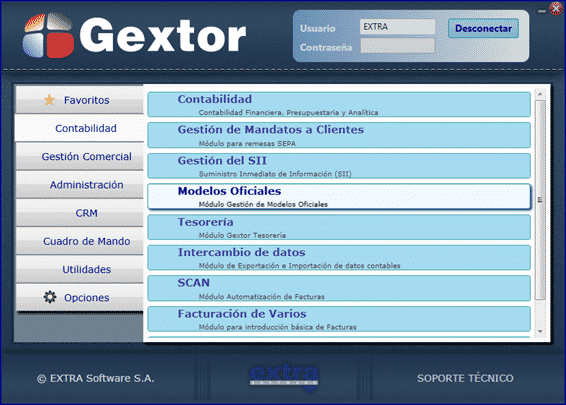Click the module list scrollbar thumb
Image resolution: width=566 pixels, height=405 pixels.
[540, 200]
